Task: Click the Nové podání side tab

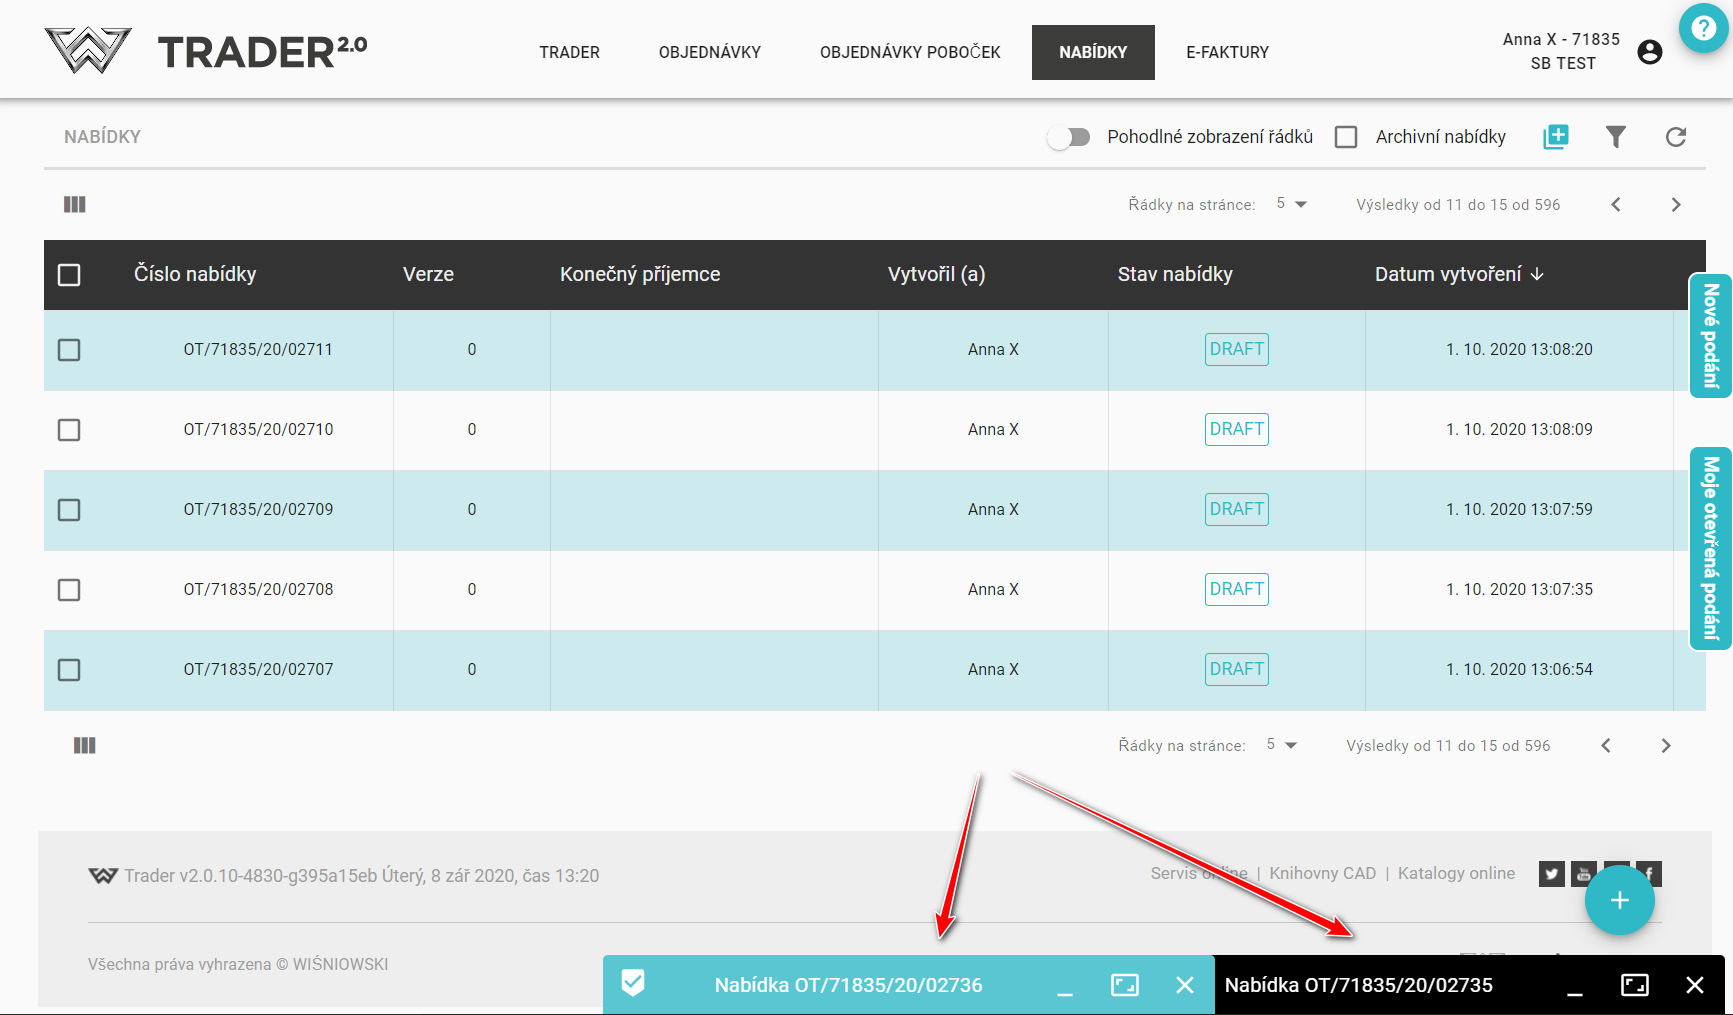Action: coord(1710,336)
